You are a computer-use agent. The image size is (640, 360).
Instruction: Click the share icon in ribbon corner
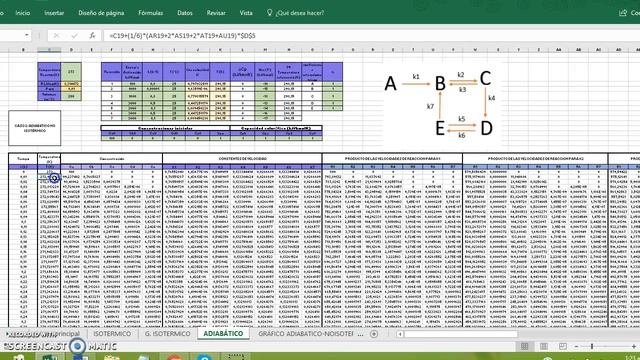click(x=623, y=13)
